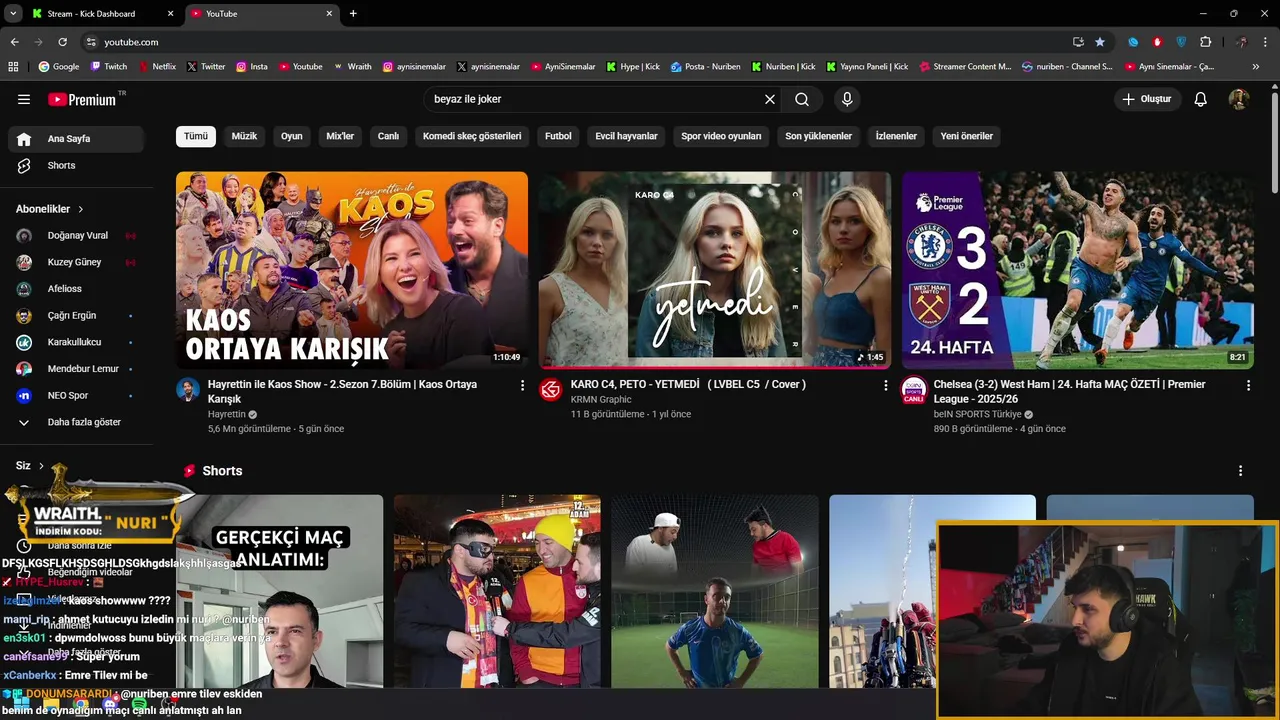1280x720 pixels.
Task: Open the KRMN Graphic channel name link
Action: point(601,400)
